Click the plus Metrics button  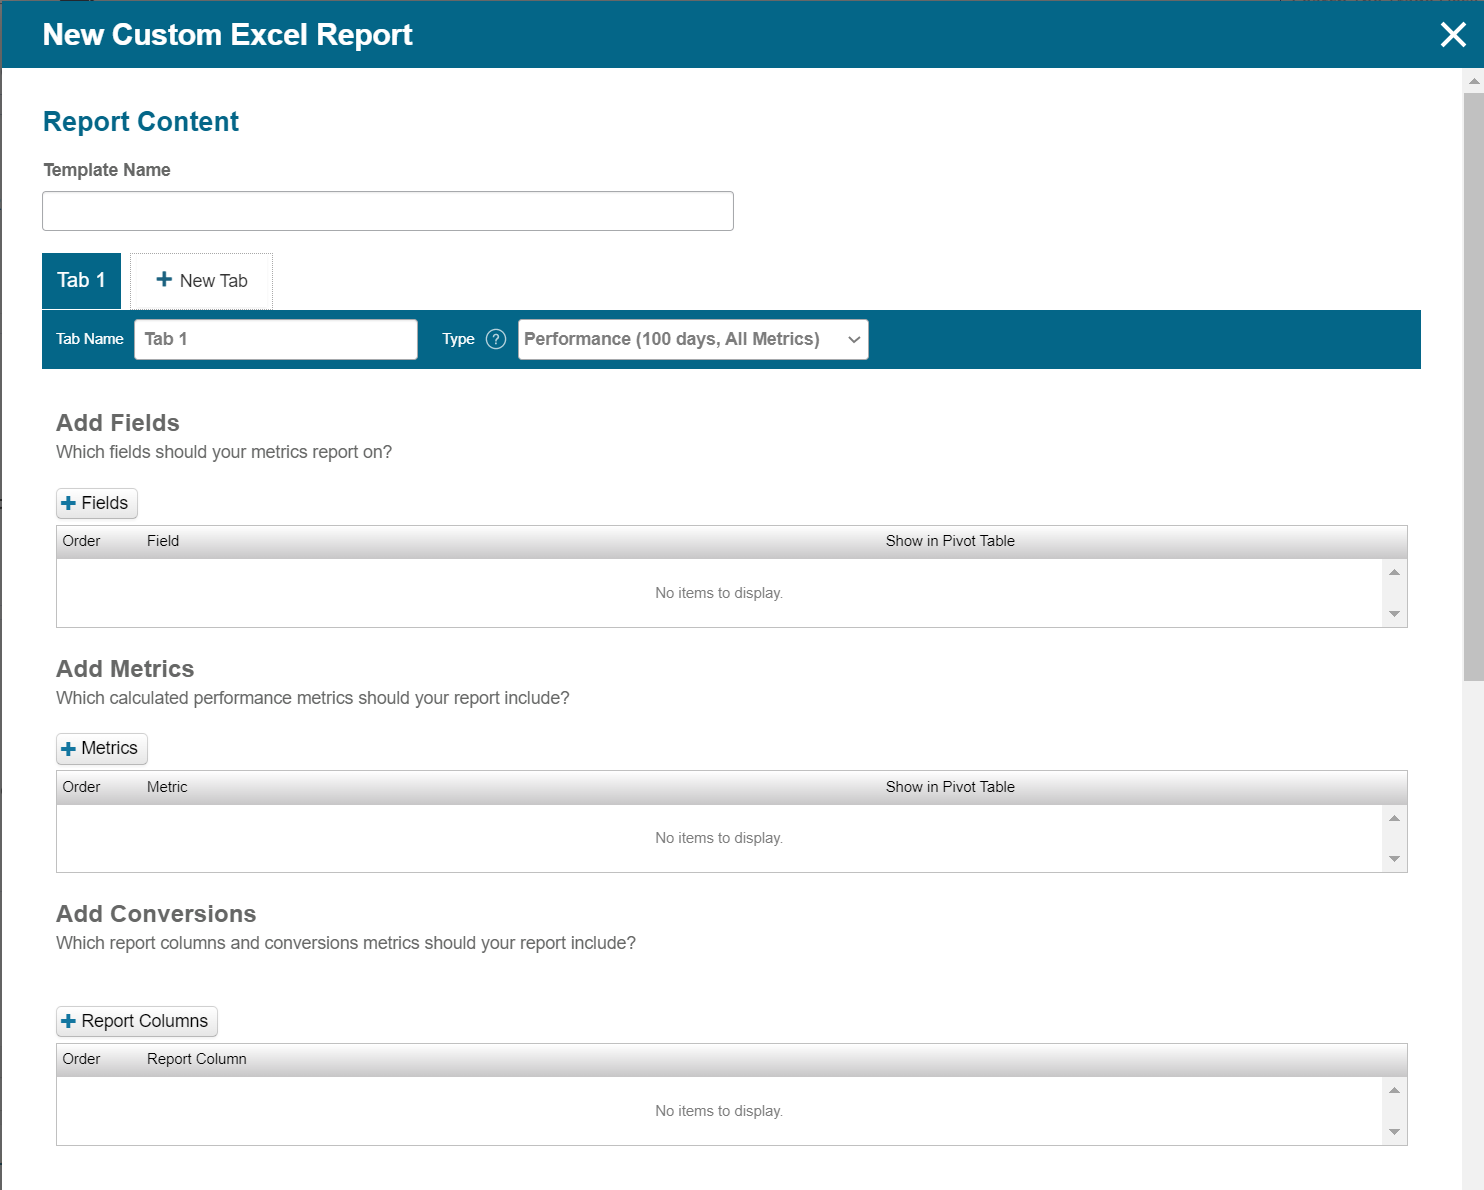pyautogui.click(x=101, y=748)
